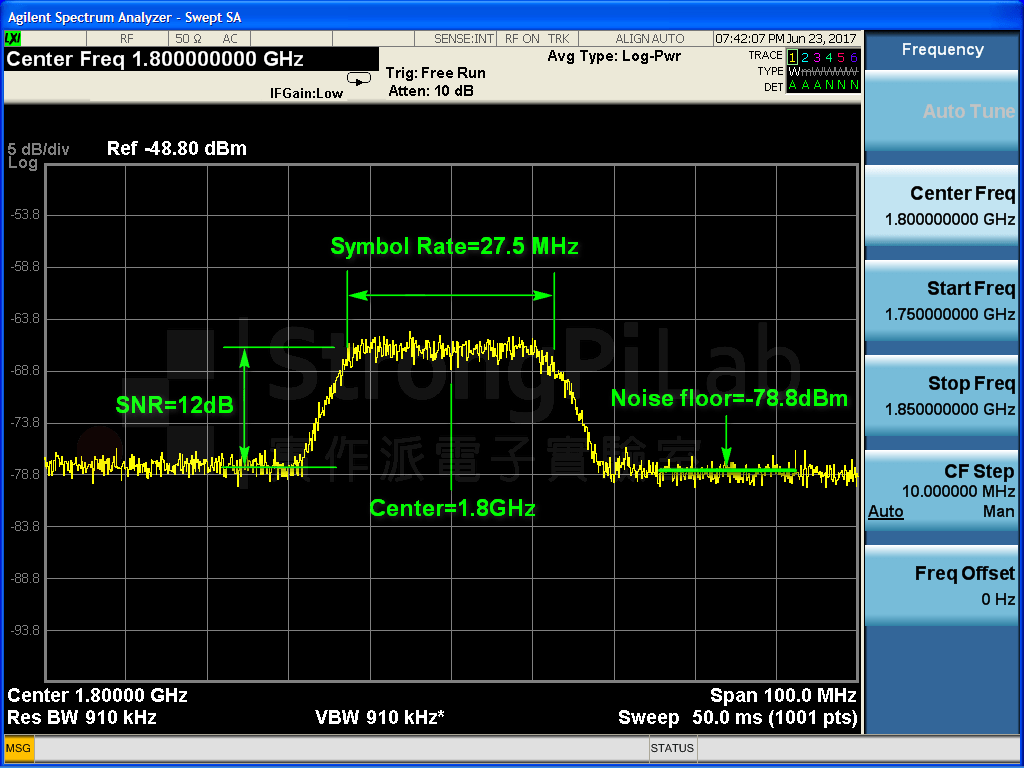
Task: Select trace number 6
Action: pyautogui.click(x=854, y=57)
